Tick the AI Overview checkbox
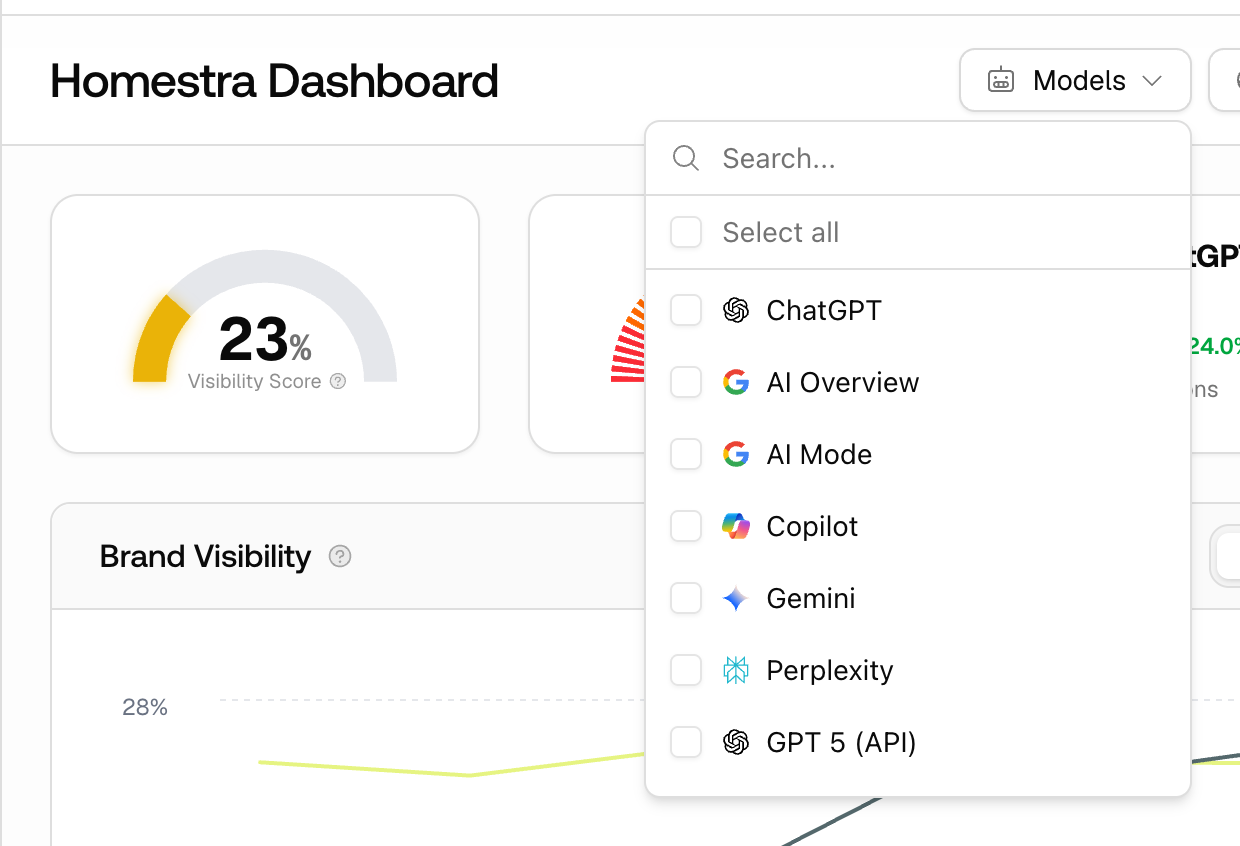Image resolution: width=1240 pixels, height=846 pixels. coord(686,382)
